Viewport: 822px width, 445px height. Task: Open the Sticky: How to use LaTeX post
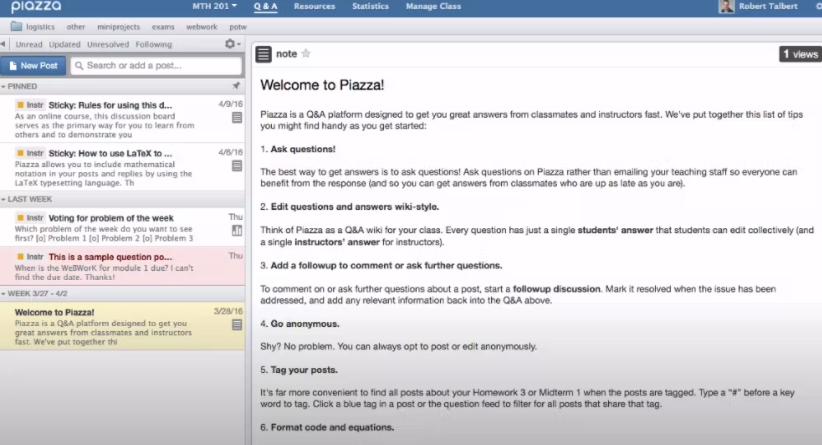[122, 167]
